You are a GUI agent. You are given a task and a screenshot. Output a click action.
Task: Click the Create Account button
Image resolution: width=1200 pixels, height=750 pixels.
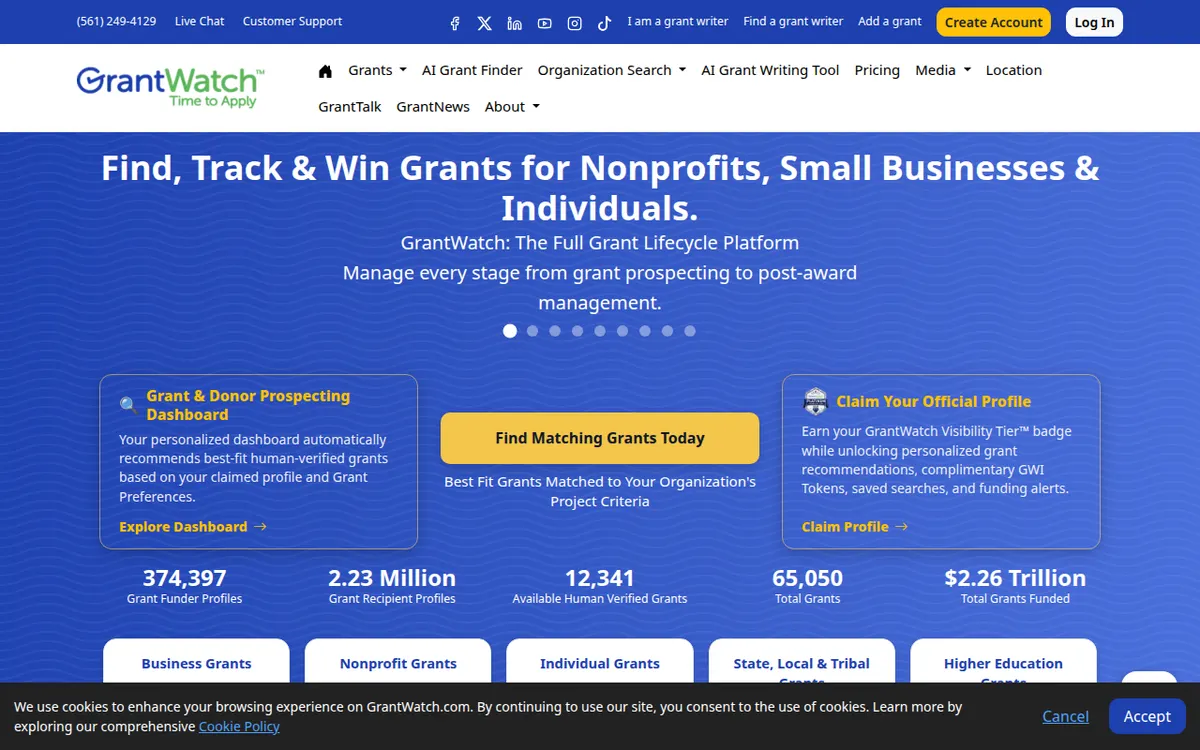tap(994, 22)
